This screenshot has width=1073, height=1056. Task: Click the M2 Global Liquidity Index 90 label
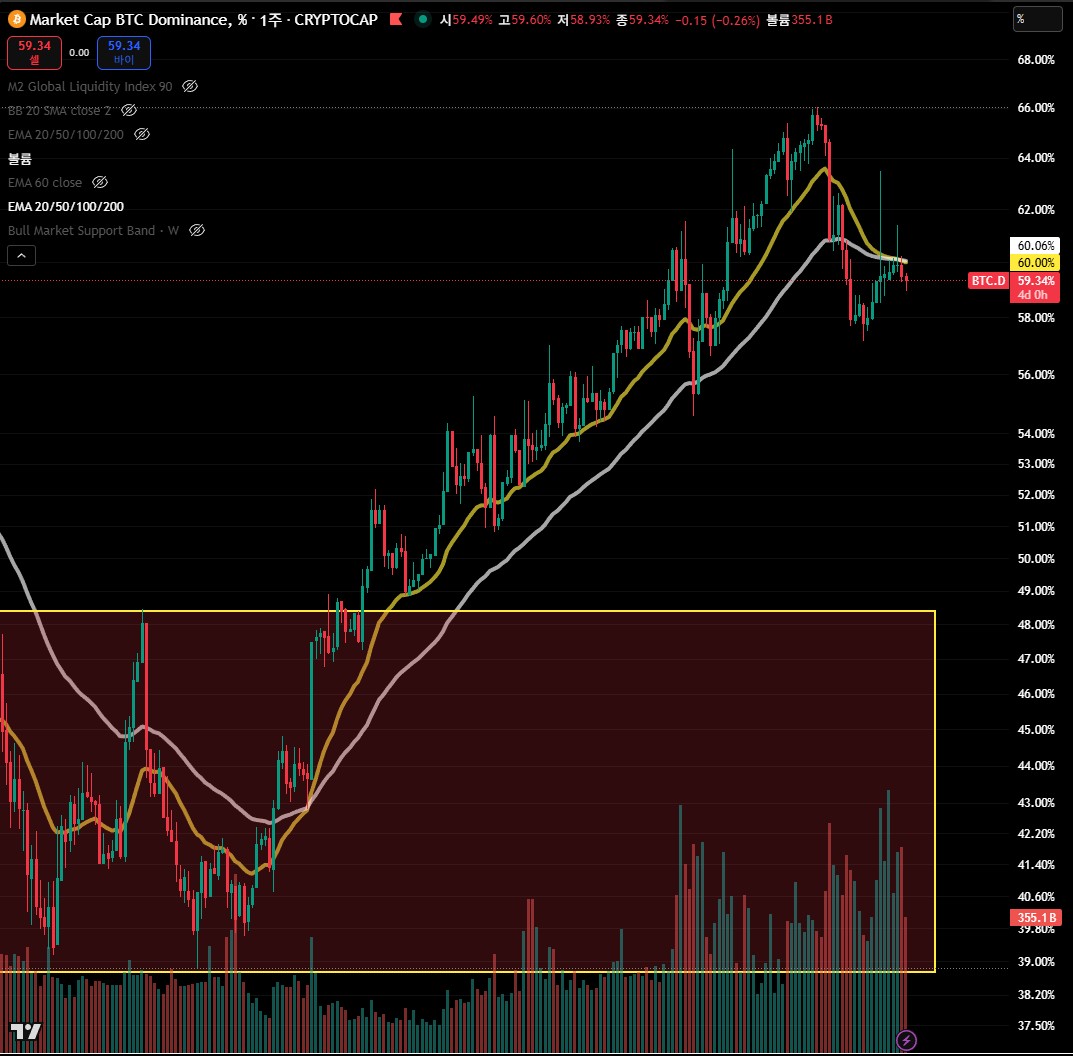90,86
